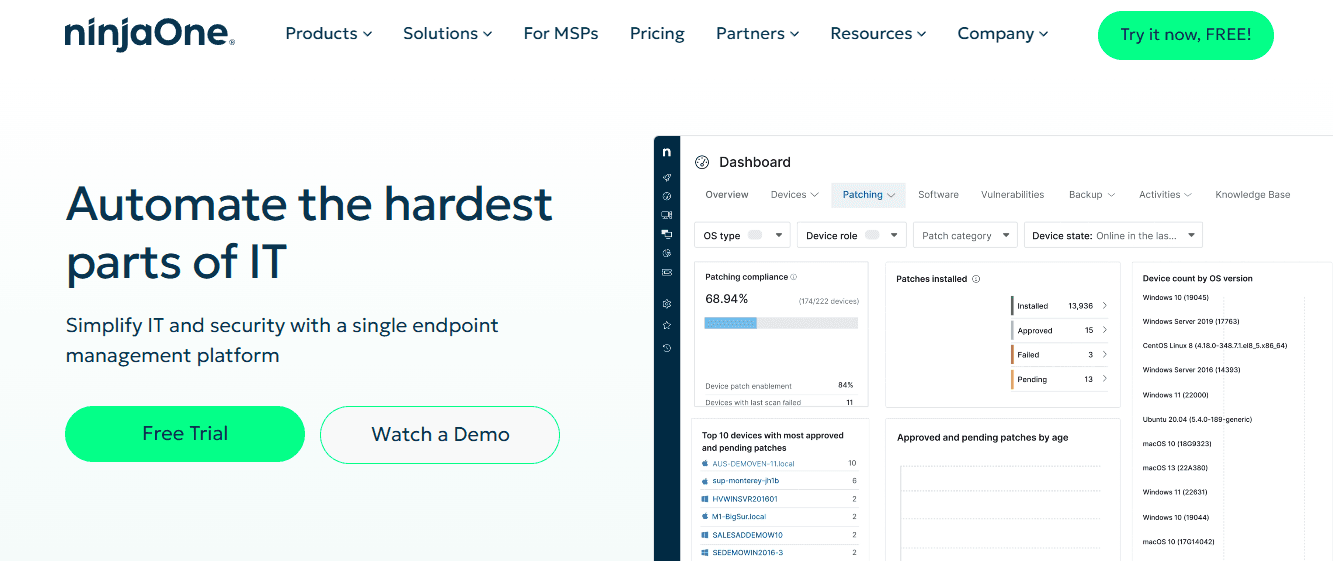Open the overlapping-screens sidebar icon

(667, 234)
